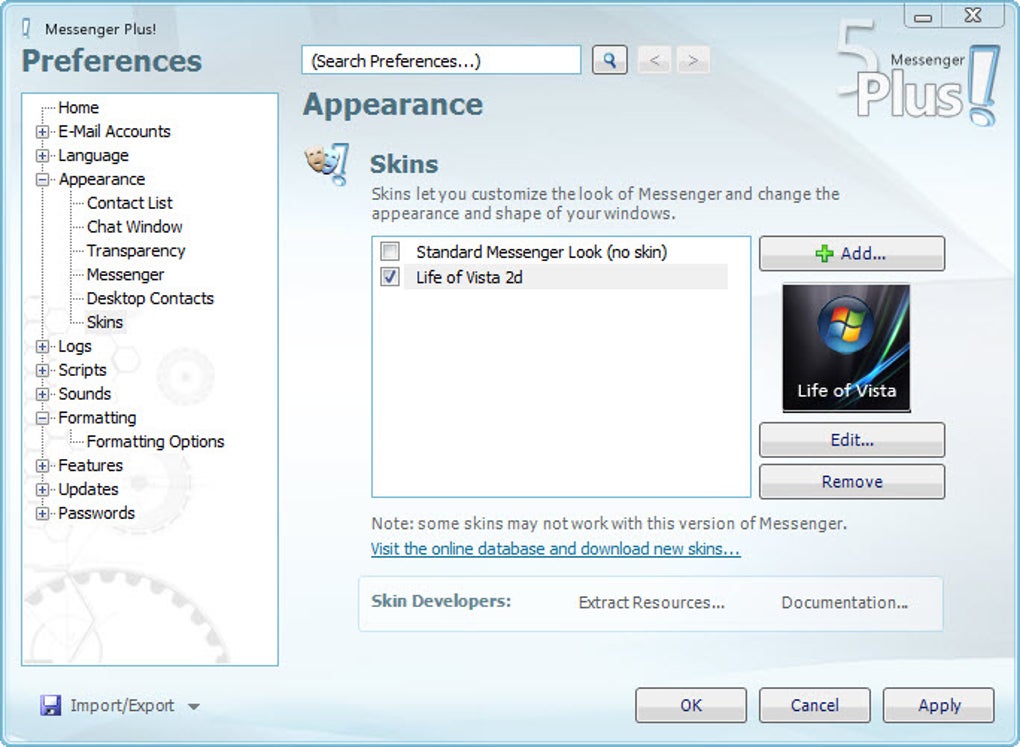Select Life of Vista 2d skin row
Screen dimensions: 1020x747
pyautogui.click(x=565, y=277)
